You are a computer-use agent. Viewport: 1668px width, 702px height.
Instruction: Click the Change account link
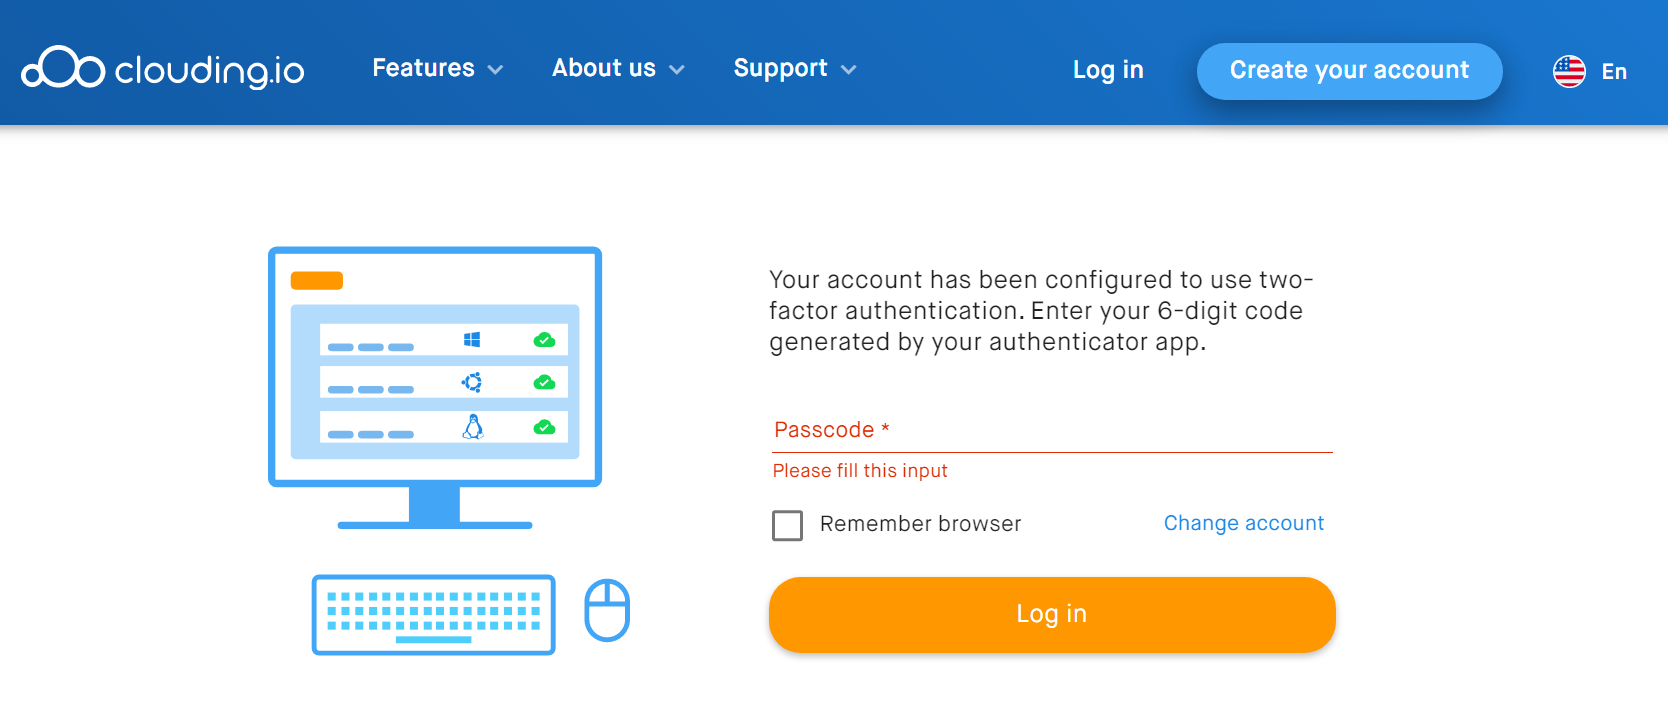coord(1244,523)
